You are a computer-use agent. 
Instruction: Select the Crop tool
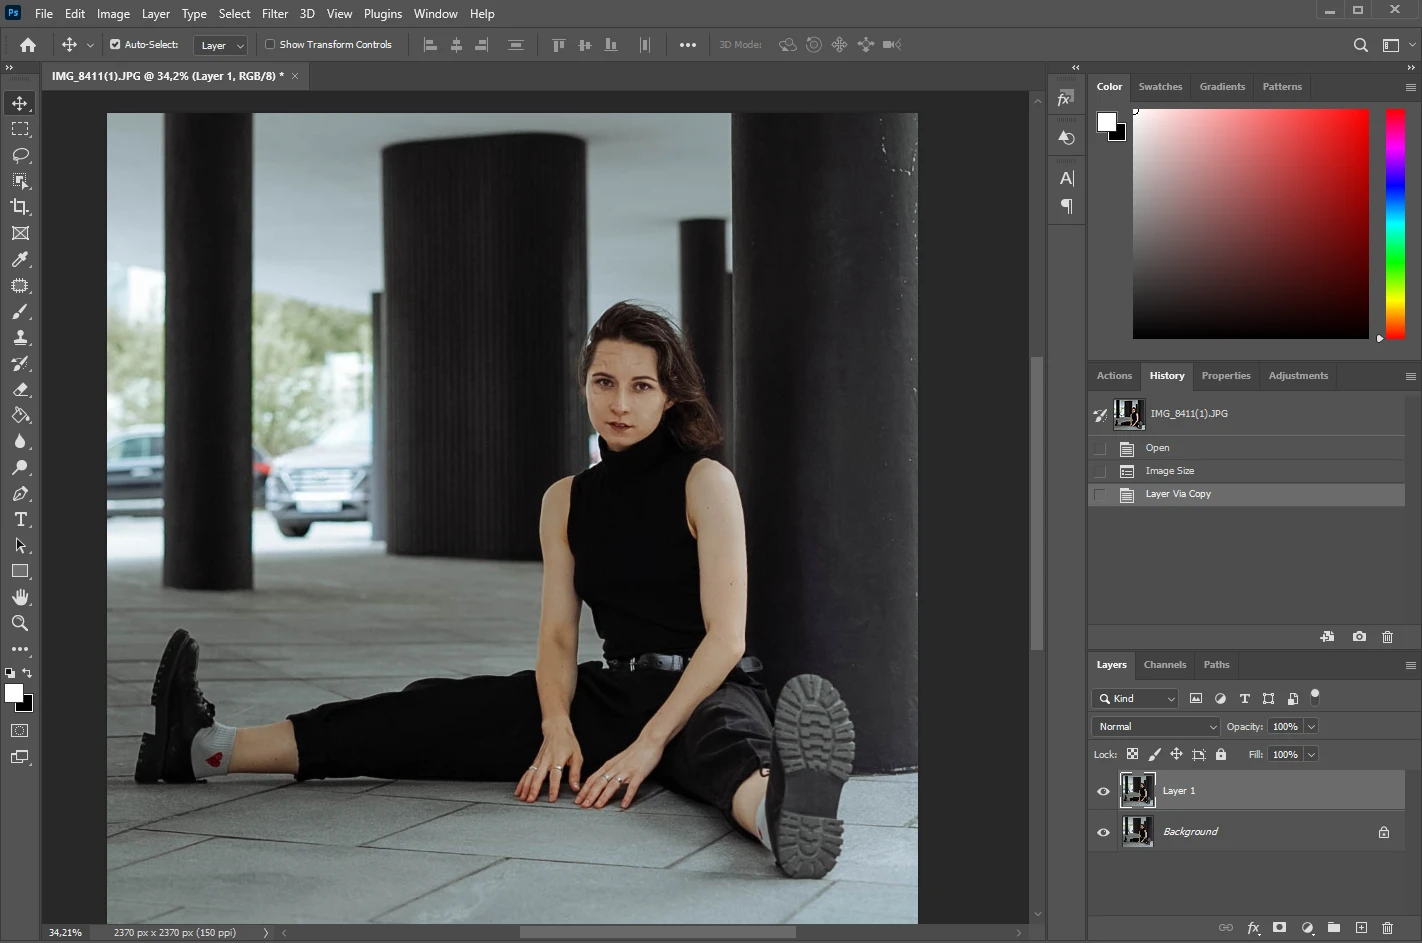pos(20,207)
